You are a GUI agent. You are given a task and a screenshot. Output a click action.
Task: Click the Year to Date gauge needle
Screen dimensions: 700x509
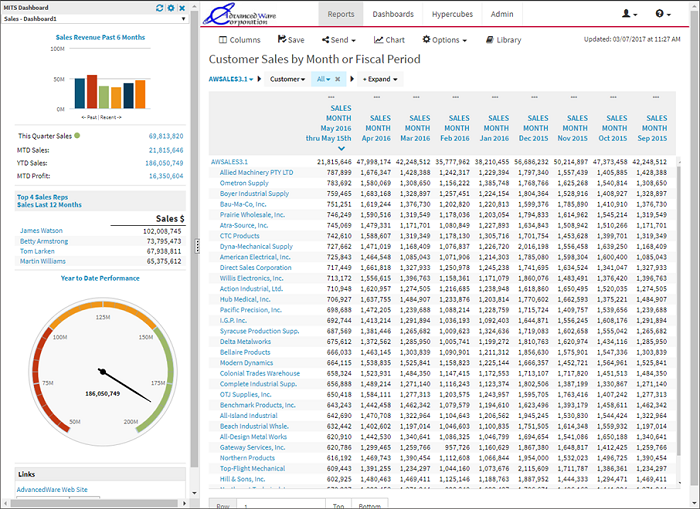pos(126,386)
